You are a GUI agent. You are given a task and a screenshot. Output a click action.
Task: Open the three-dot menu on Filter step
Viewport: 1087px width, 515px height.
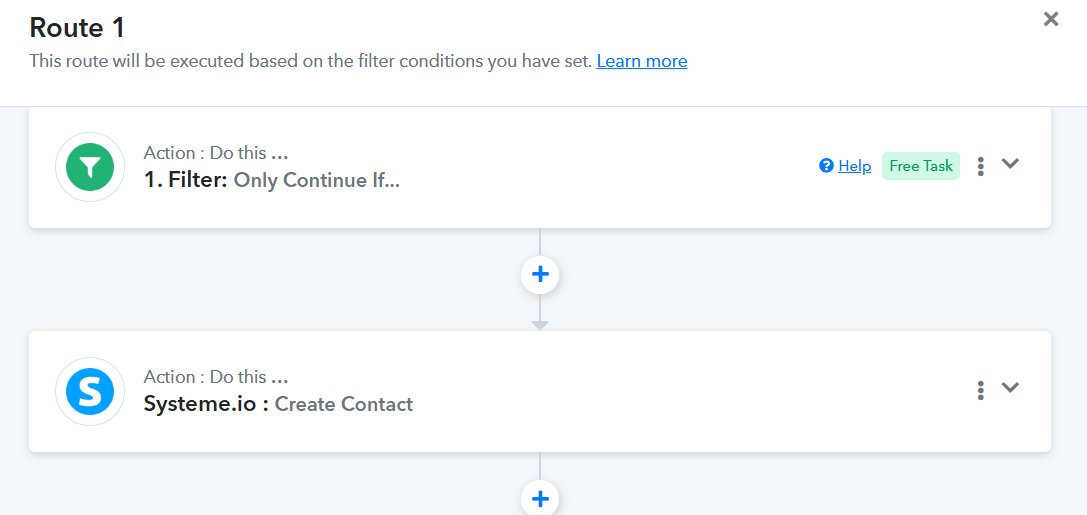(981, 166)
